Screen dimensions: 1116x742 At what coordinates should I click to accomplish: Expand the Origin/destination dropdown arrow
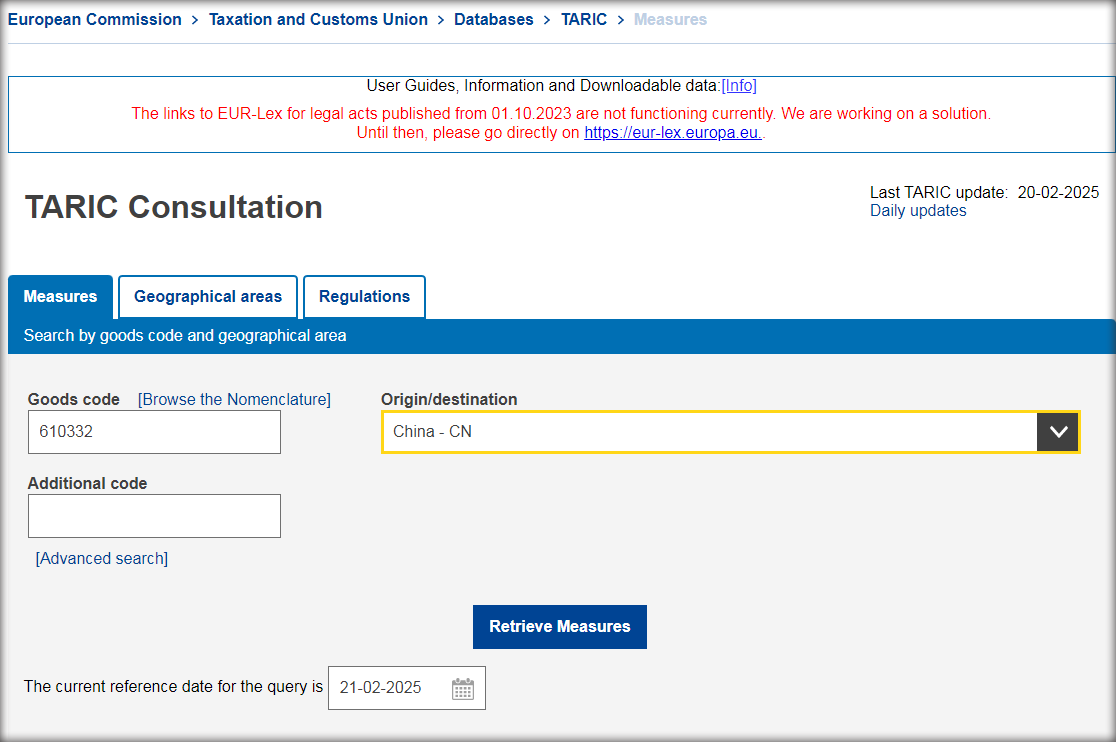(1058, 432)
